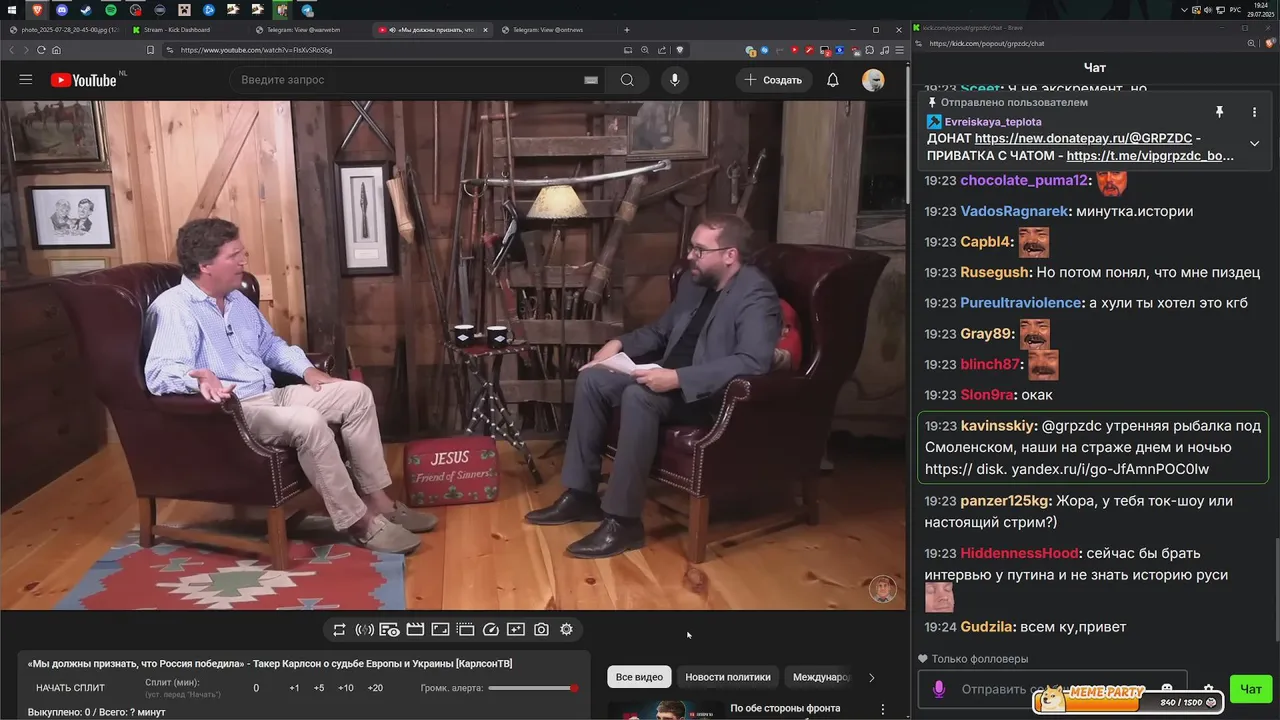This screenshot has width=1280, height=720.
Task: Open YouTube notifications bell
Action: [x=832, y=80]
